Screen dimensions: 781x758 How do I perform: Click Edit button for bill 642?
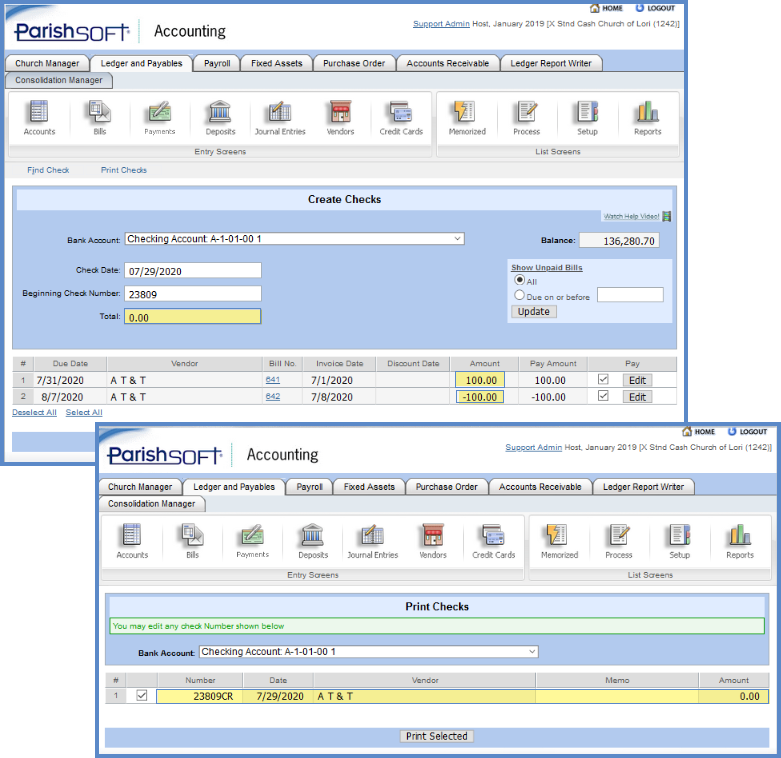(x=637, y=397)
